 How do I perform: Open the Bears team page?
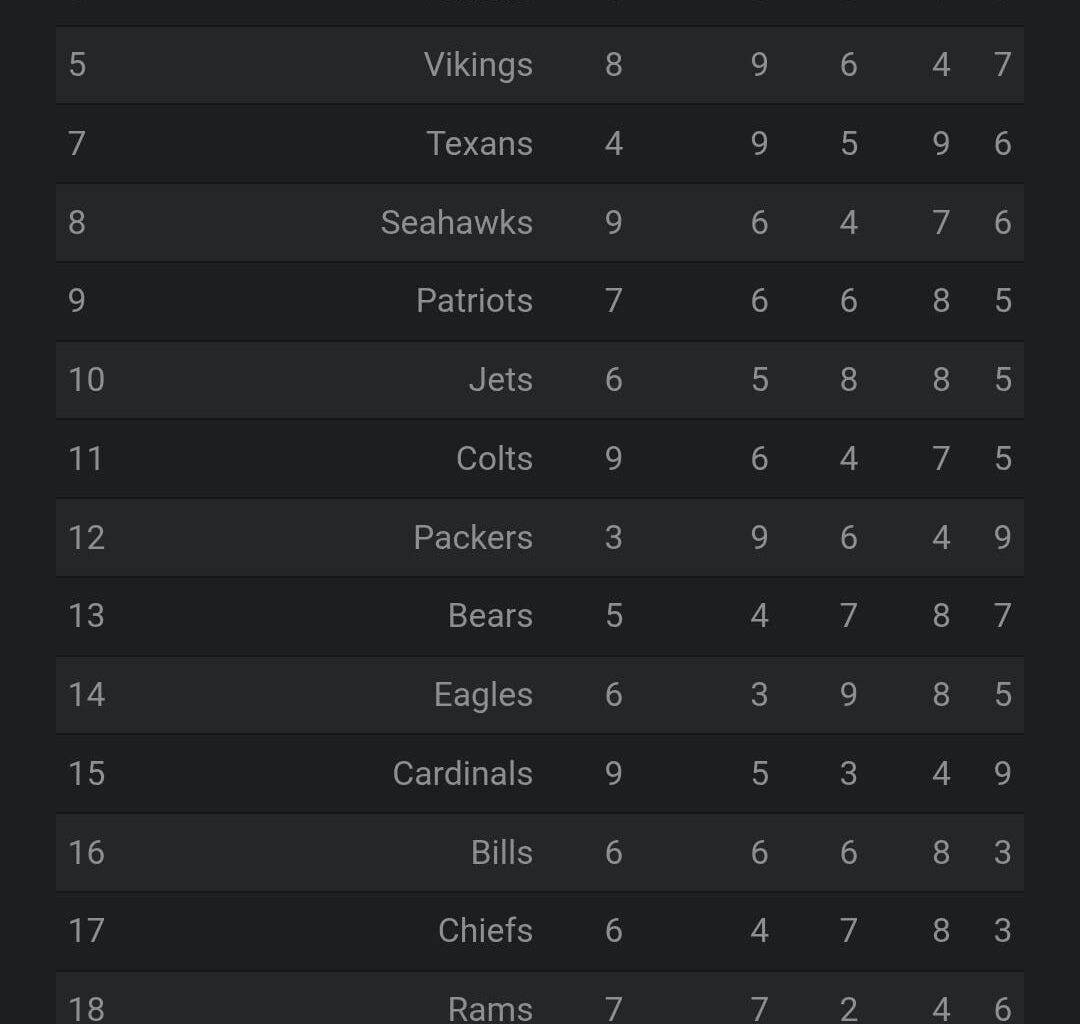coord(489,615)
